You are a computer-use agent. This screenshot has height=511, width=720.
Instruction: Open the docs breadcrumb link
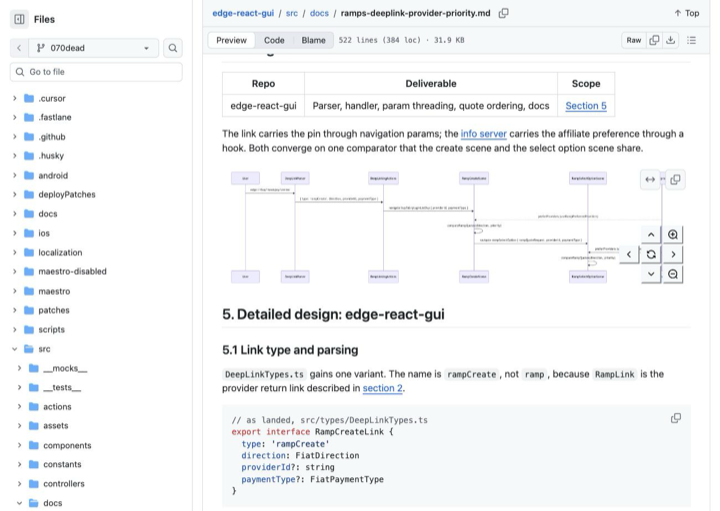(319, 13)
